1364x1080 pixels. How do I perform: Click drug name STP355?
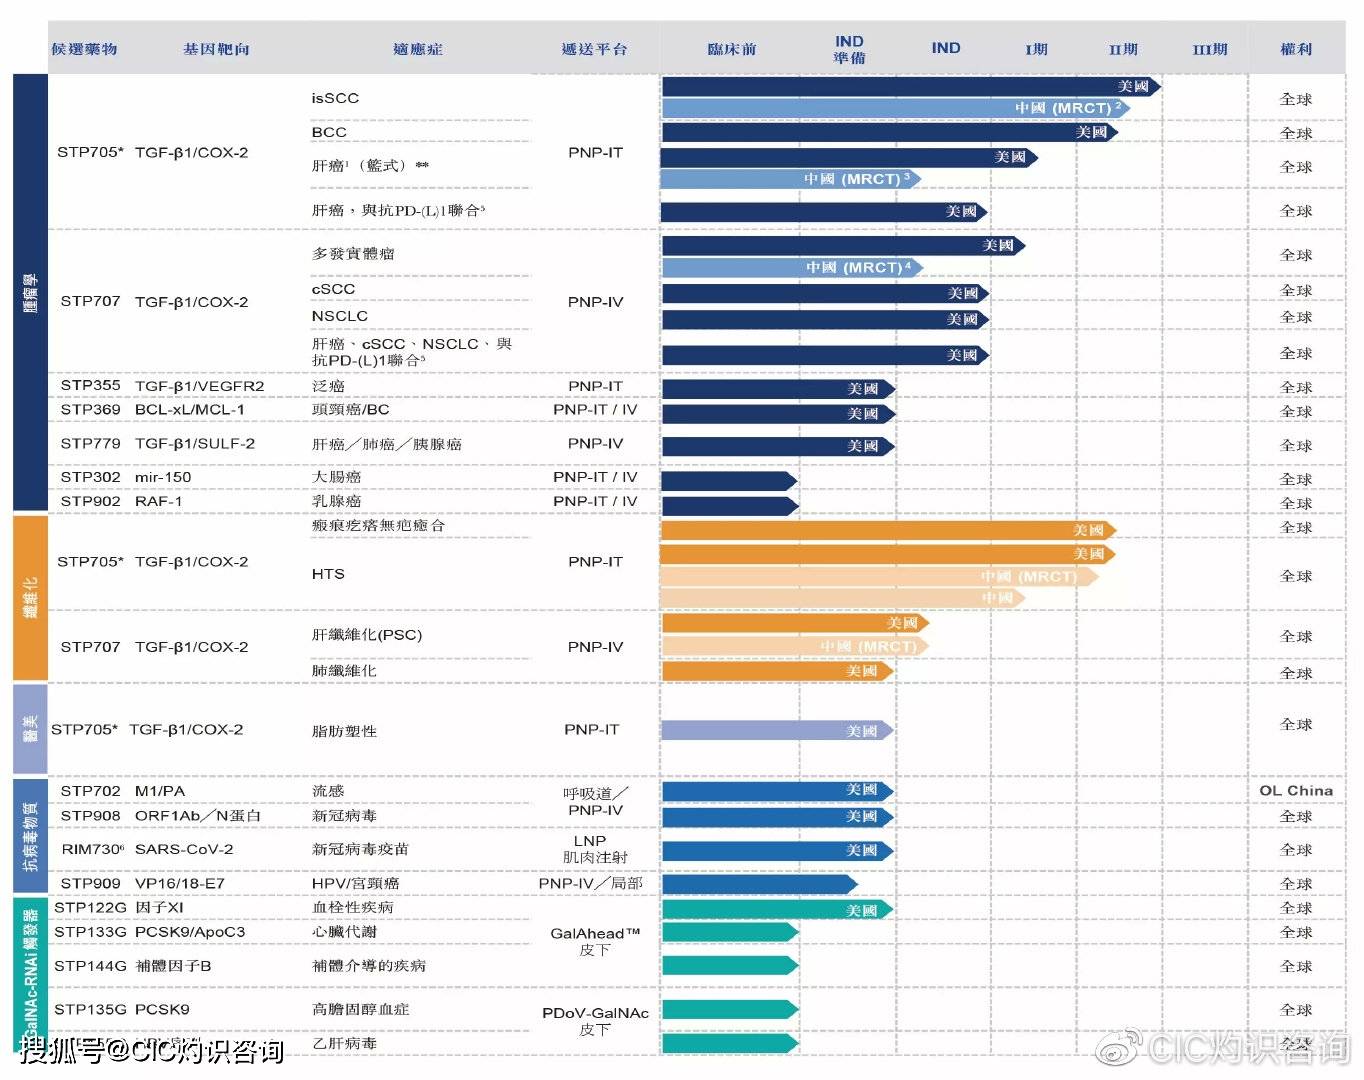90,385
